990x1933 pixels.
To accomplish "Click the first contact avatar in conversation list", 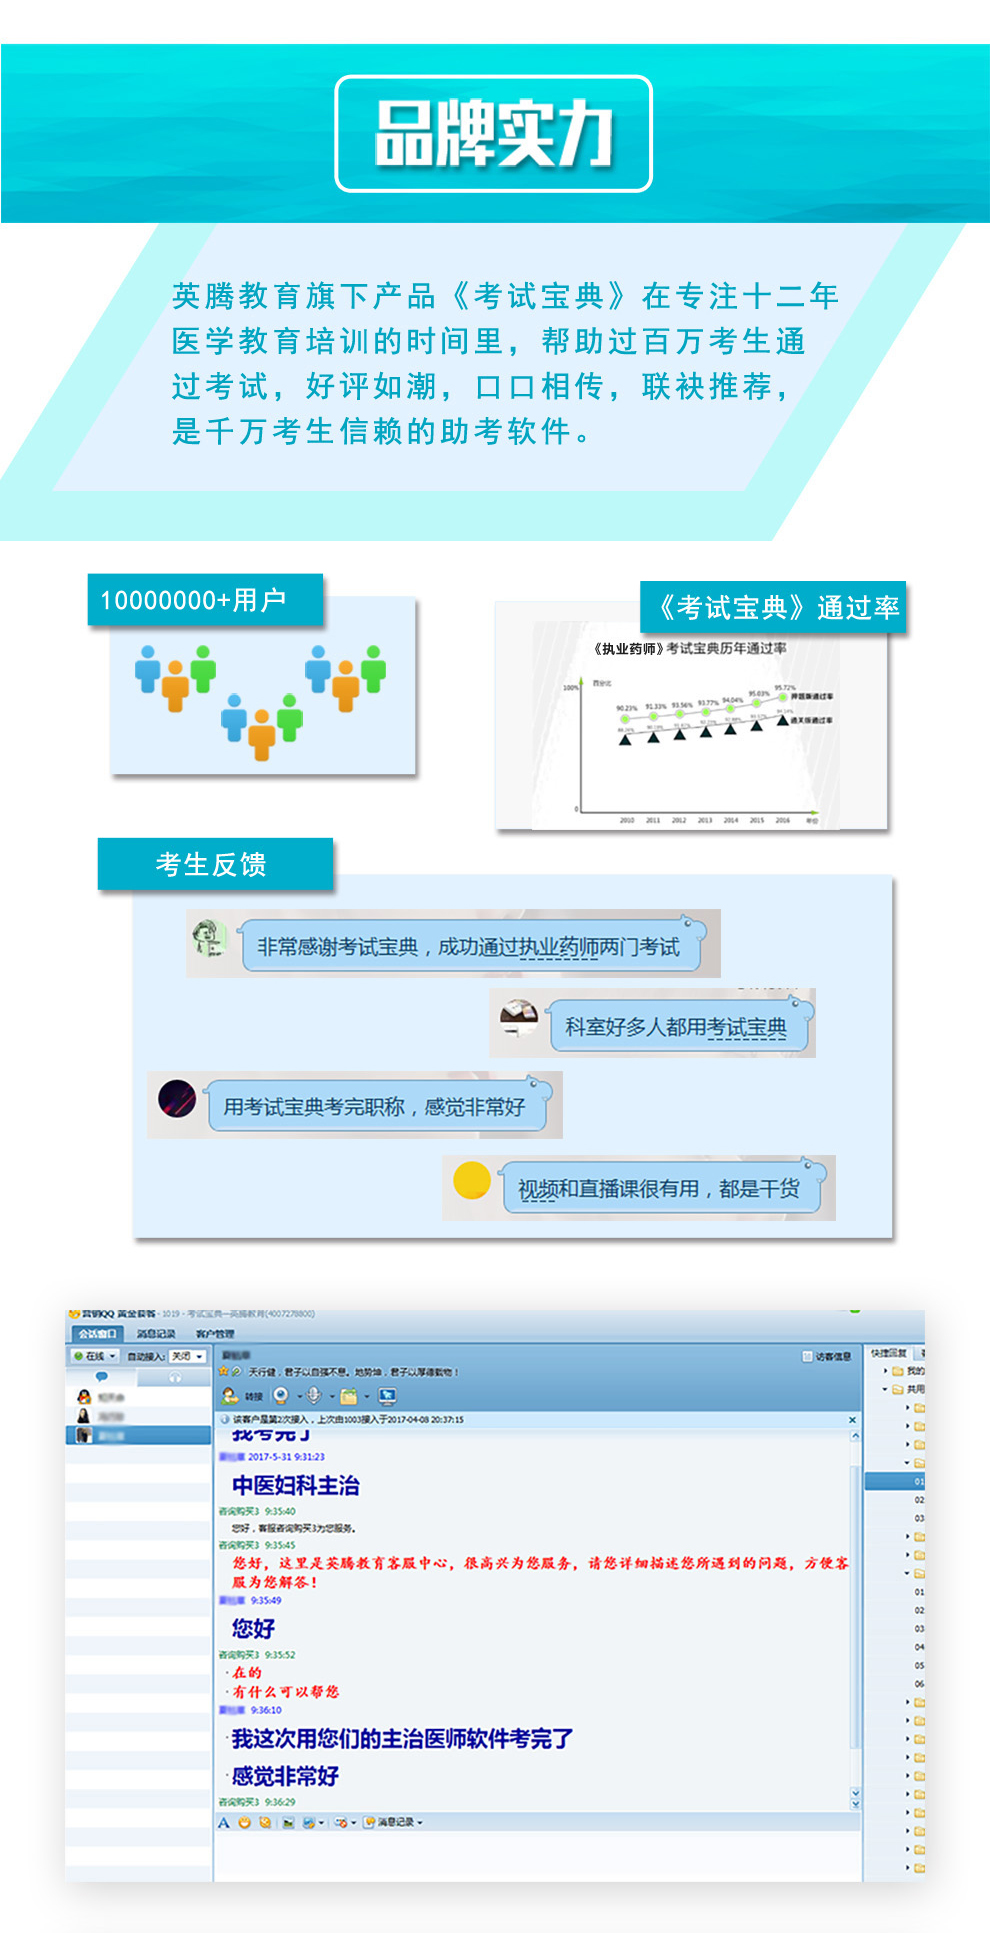I will (84, 1397).
